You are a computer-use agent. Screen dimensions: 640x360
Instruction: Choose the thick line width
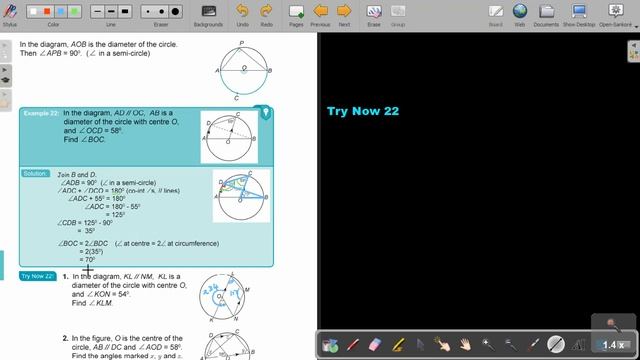coord(125,11)
